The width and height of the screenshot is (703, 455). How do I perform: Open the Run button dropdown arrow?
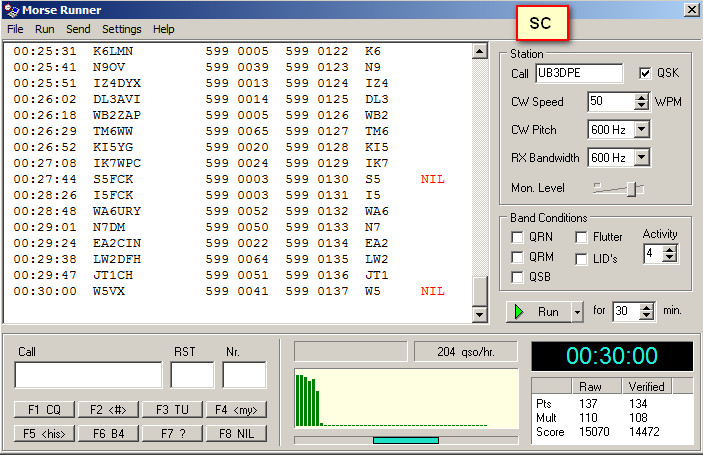point(577,312)
